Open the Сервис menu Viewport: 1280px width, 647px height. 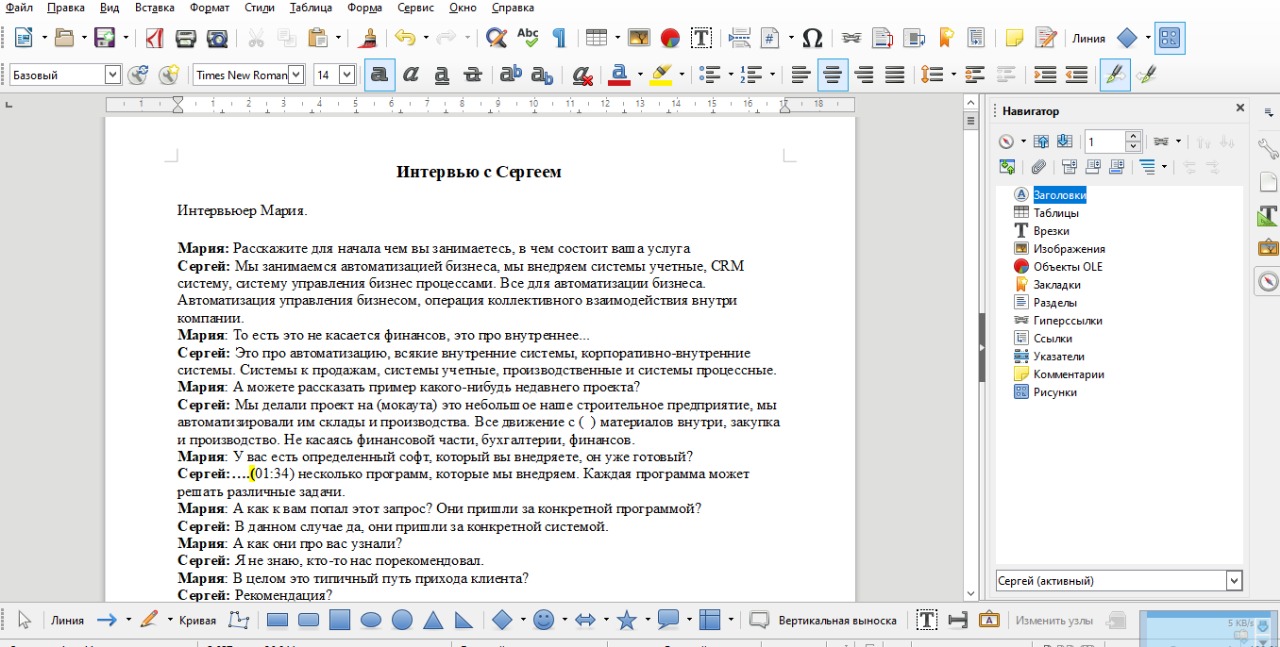(x=415, y=7)
